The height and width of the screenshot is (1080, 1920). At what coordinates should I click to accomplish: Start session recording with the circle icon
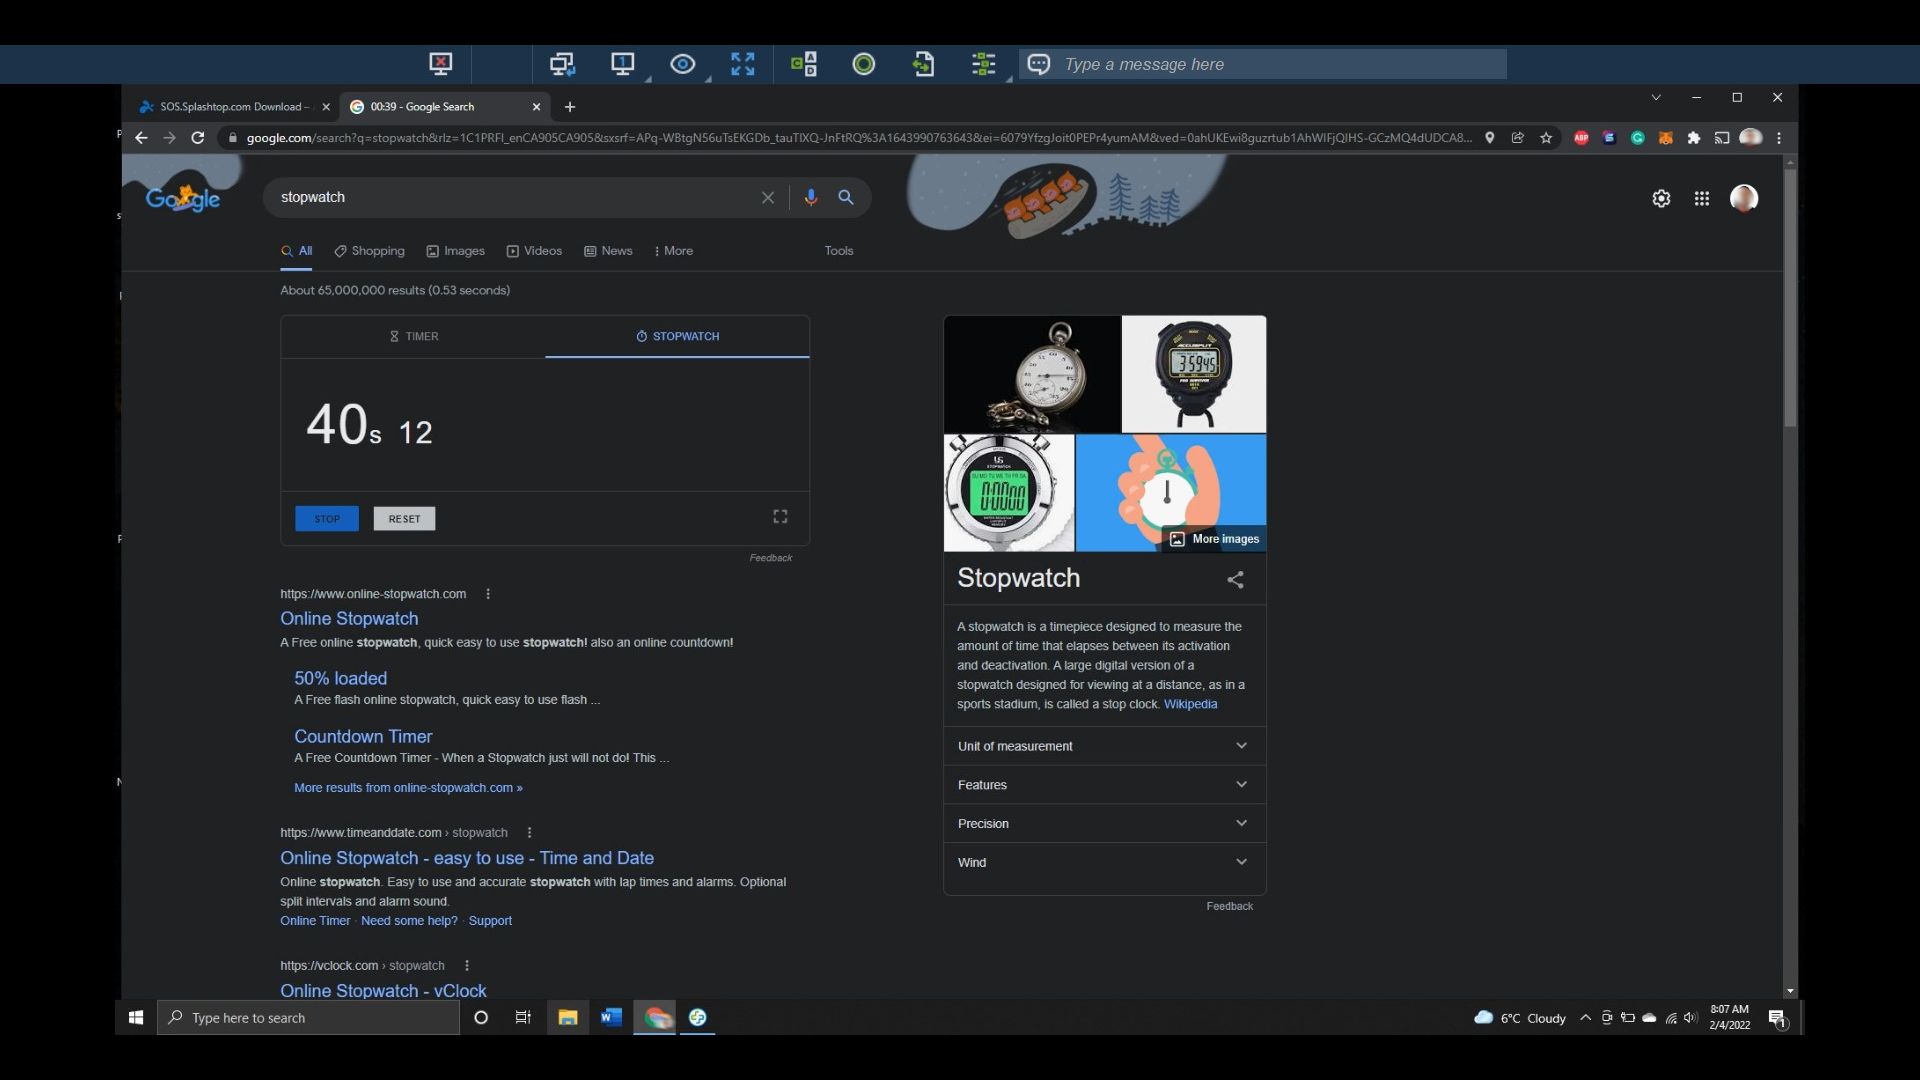[x=863, y=63]
